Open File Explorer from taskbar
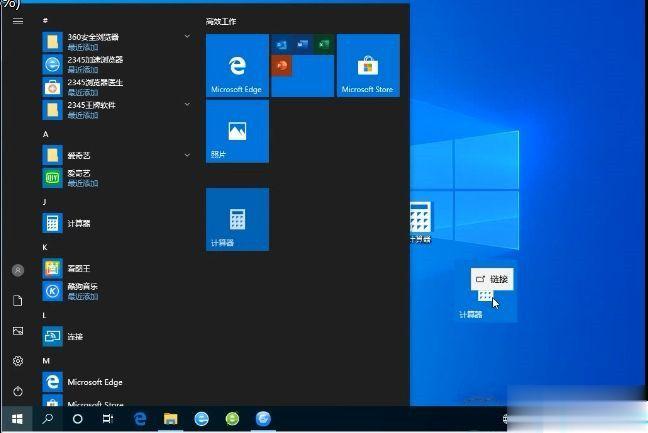 coord(170,419)
